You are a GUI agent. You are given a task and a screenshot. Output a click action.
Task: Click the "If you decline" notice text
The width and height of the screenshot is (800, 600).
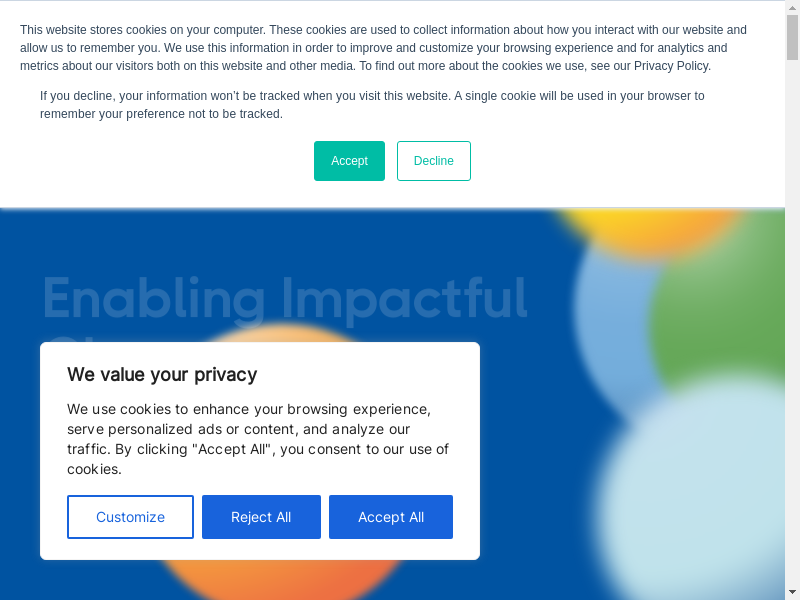[370, 104]
